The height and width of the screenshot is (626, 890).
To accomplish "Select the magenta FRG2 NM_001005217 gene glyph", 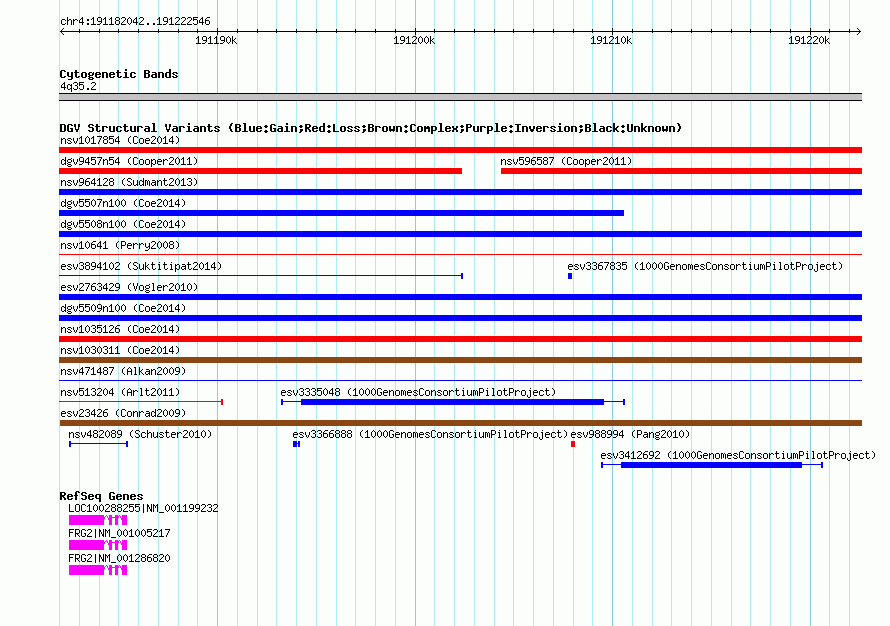I will 98,545.
